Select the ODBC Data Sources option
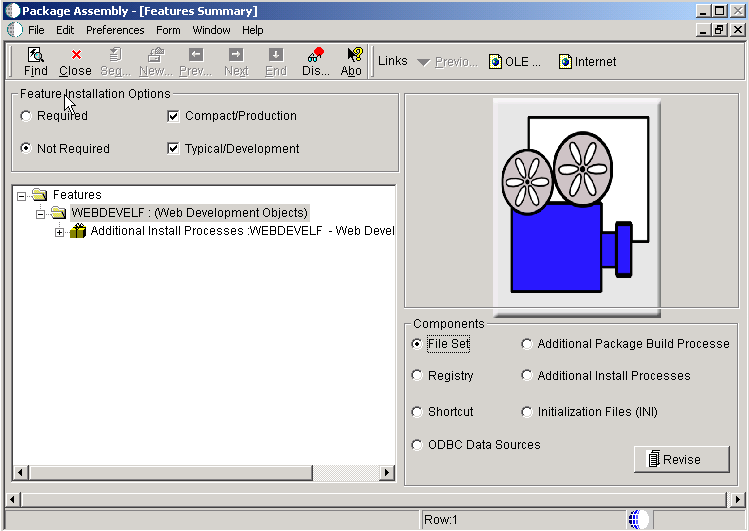Image resolution: width=749 pixels, height=531 pixels. (x=417, y=445)
